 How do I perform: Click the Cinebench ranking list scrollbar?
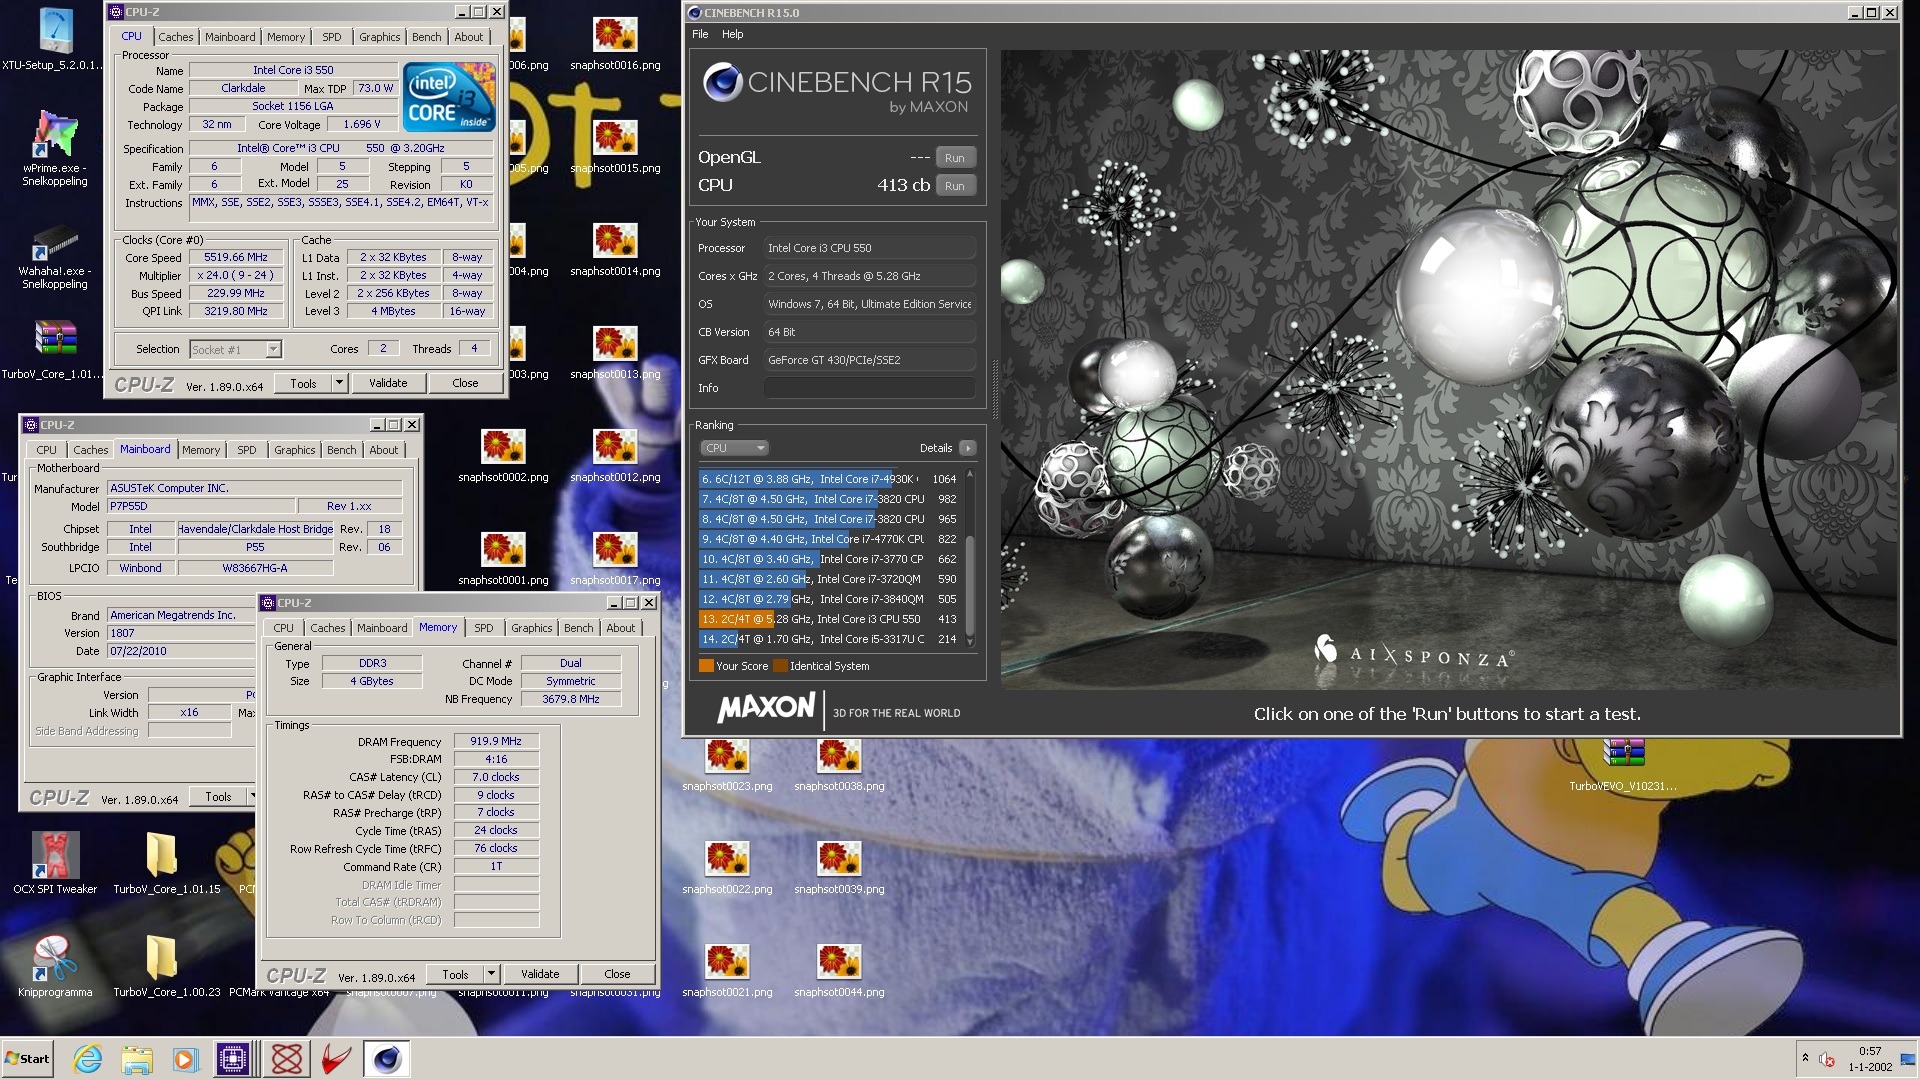[x=969, y=559]
